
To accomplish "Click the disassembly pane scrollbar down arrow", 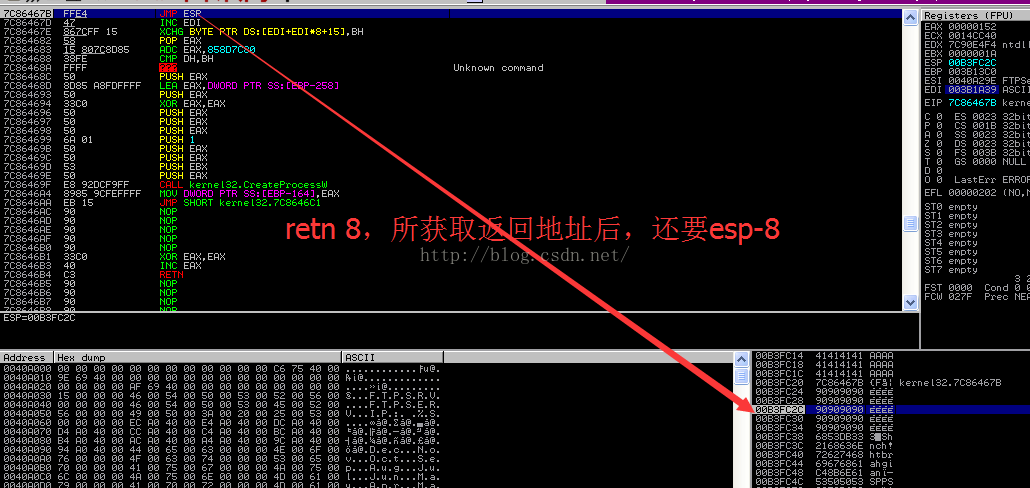I will click(x=910, y=302).
